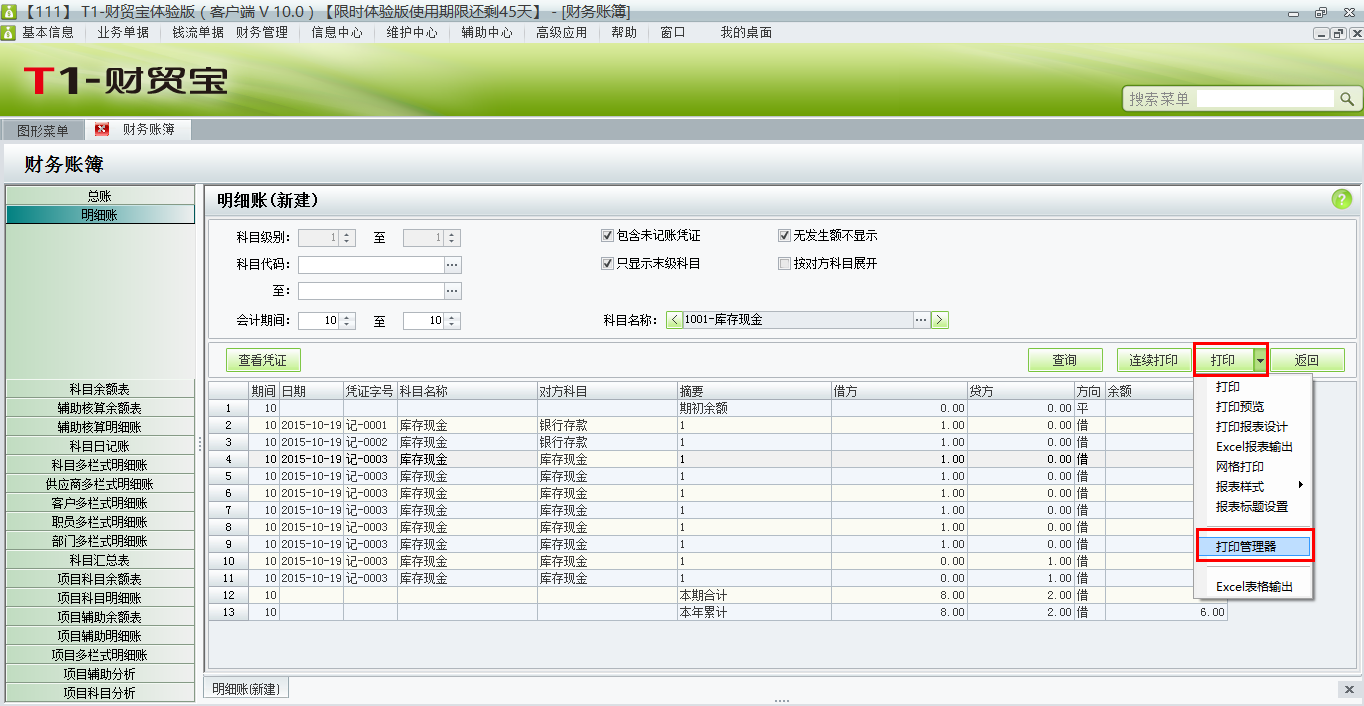Click the green help question mark icon
The image size is (1364, 706).
pos(1341,199)
